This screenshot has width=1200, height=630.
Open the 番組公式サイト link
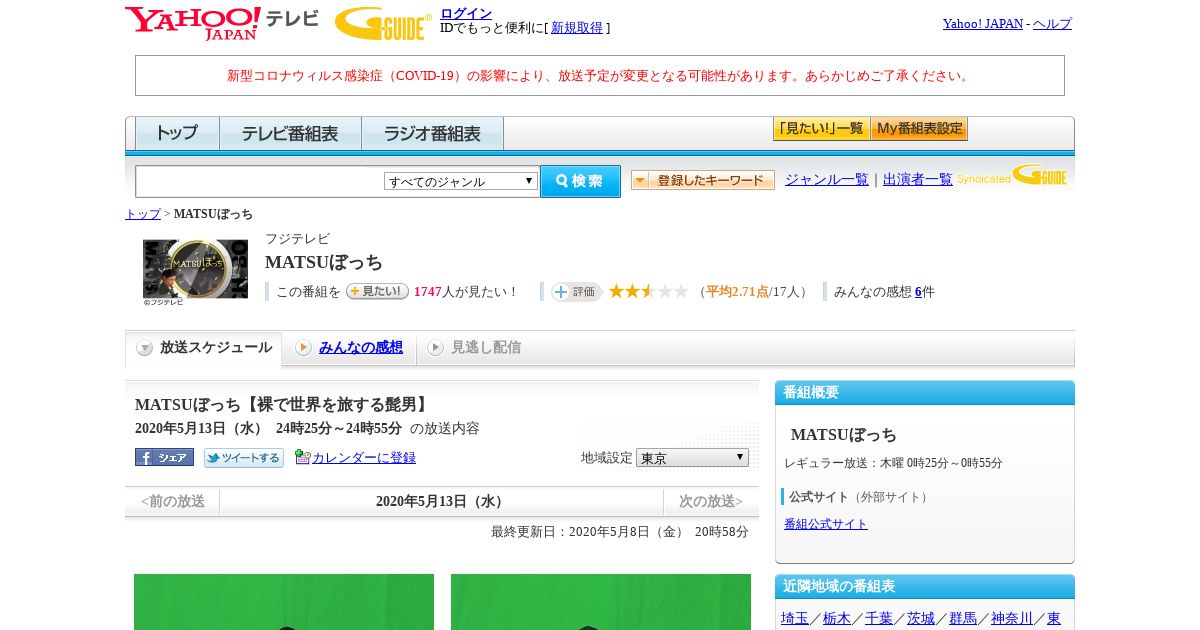click(x=826, y=524)
